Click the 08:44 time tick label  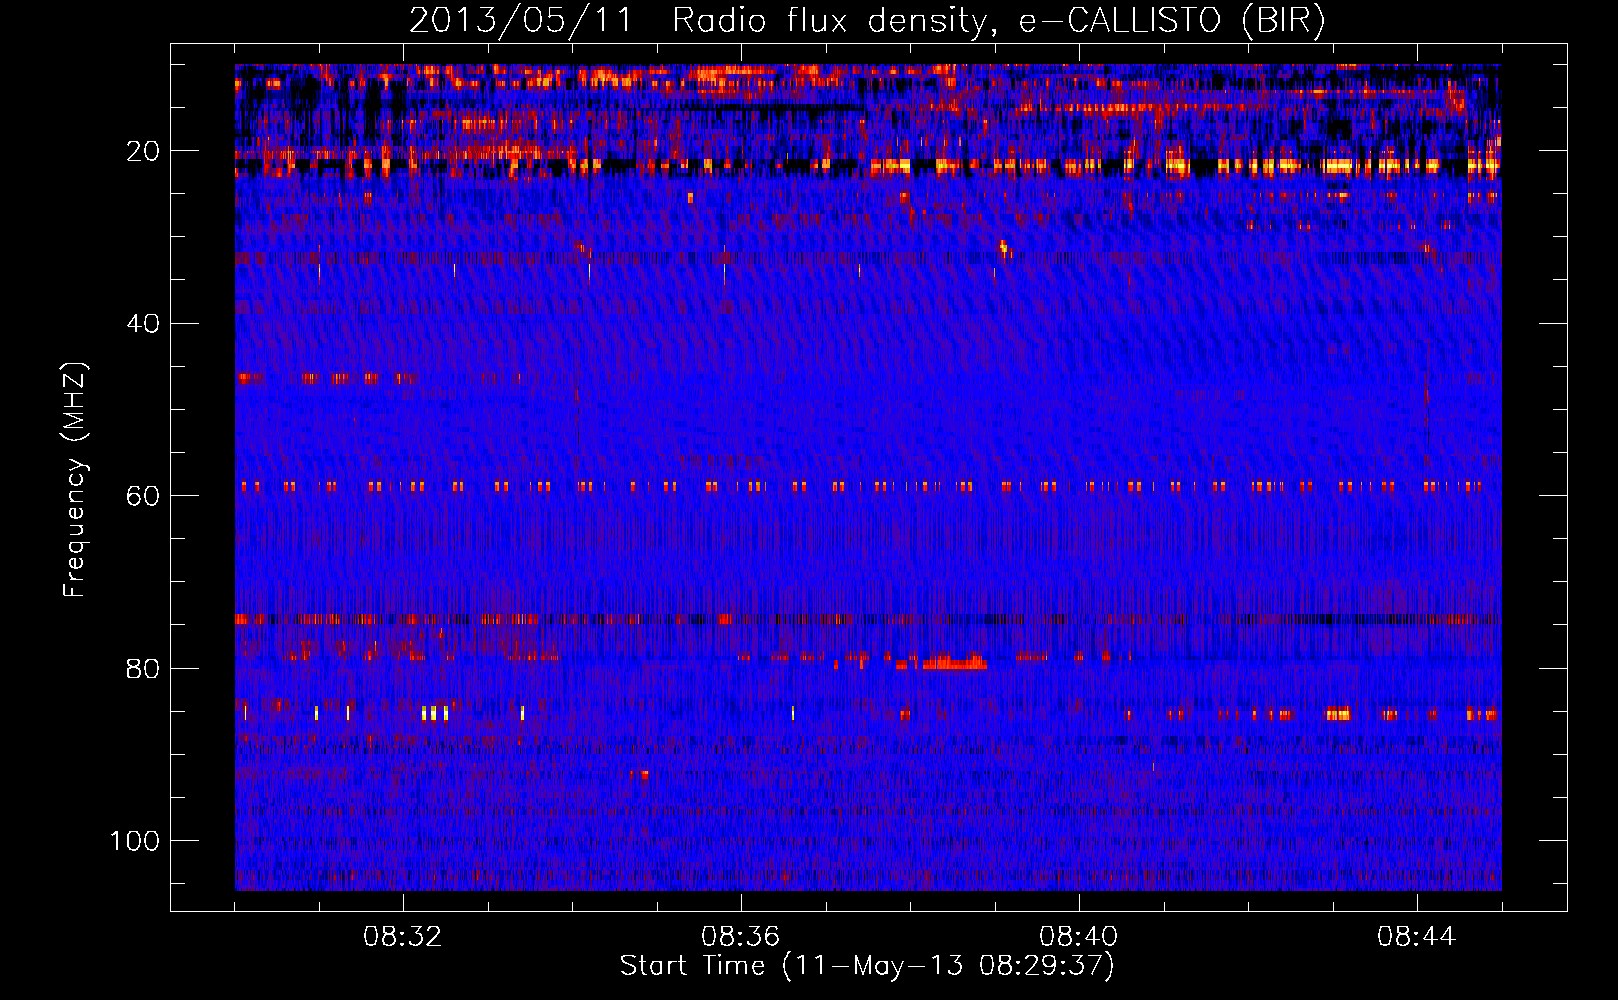1416,937
